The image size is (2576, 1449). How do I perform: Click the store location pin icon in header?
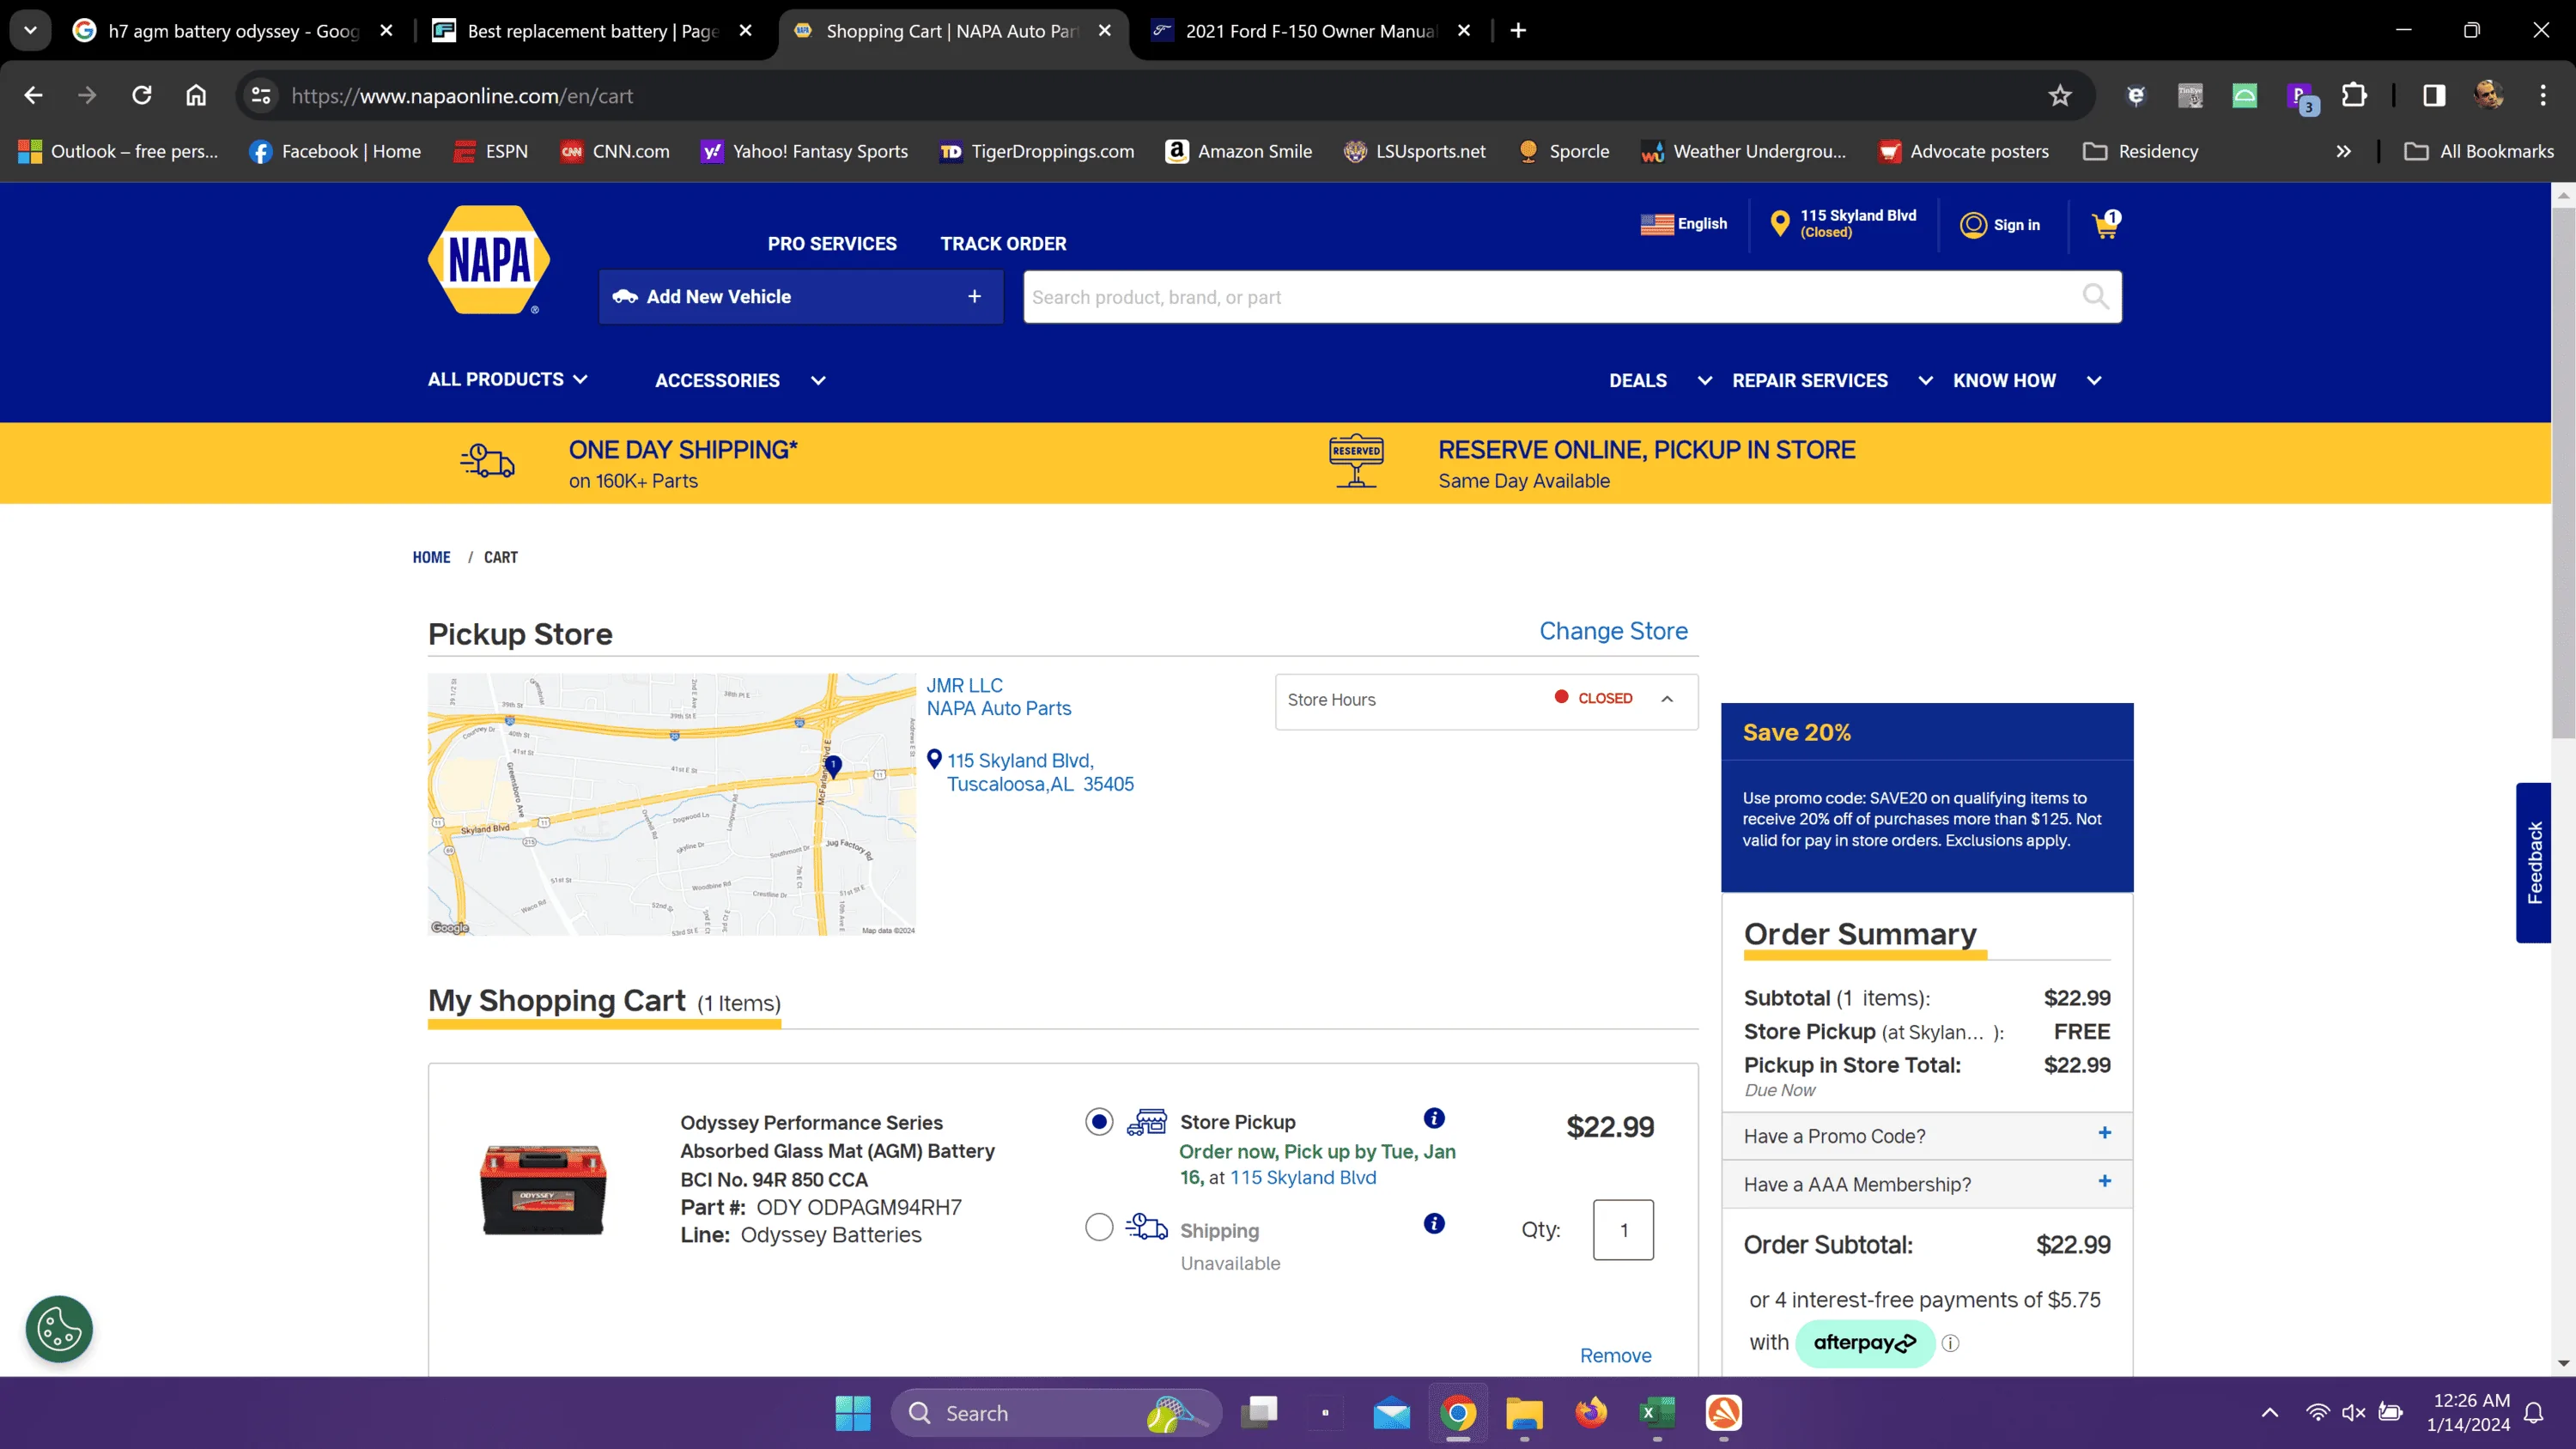click(x=1779, y=223)
